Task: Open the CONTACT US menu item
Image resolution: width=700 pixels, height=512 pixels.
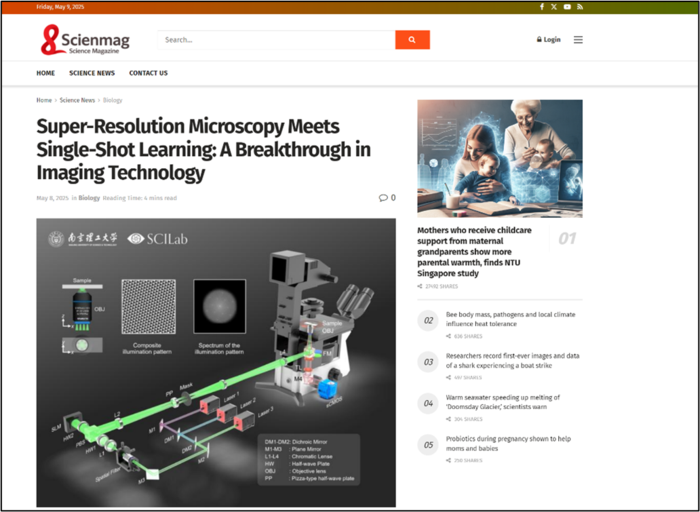Action: 148,73
